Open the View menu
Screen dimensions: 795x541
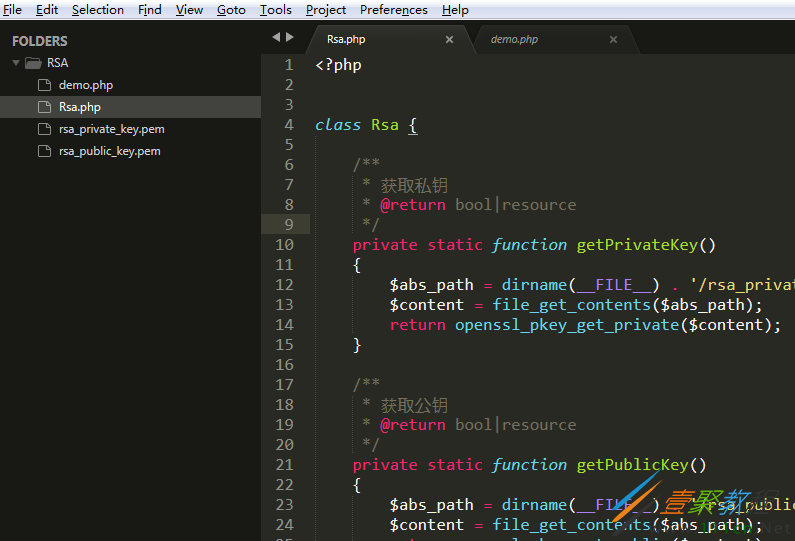coord(189,10)
